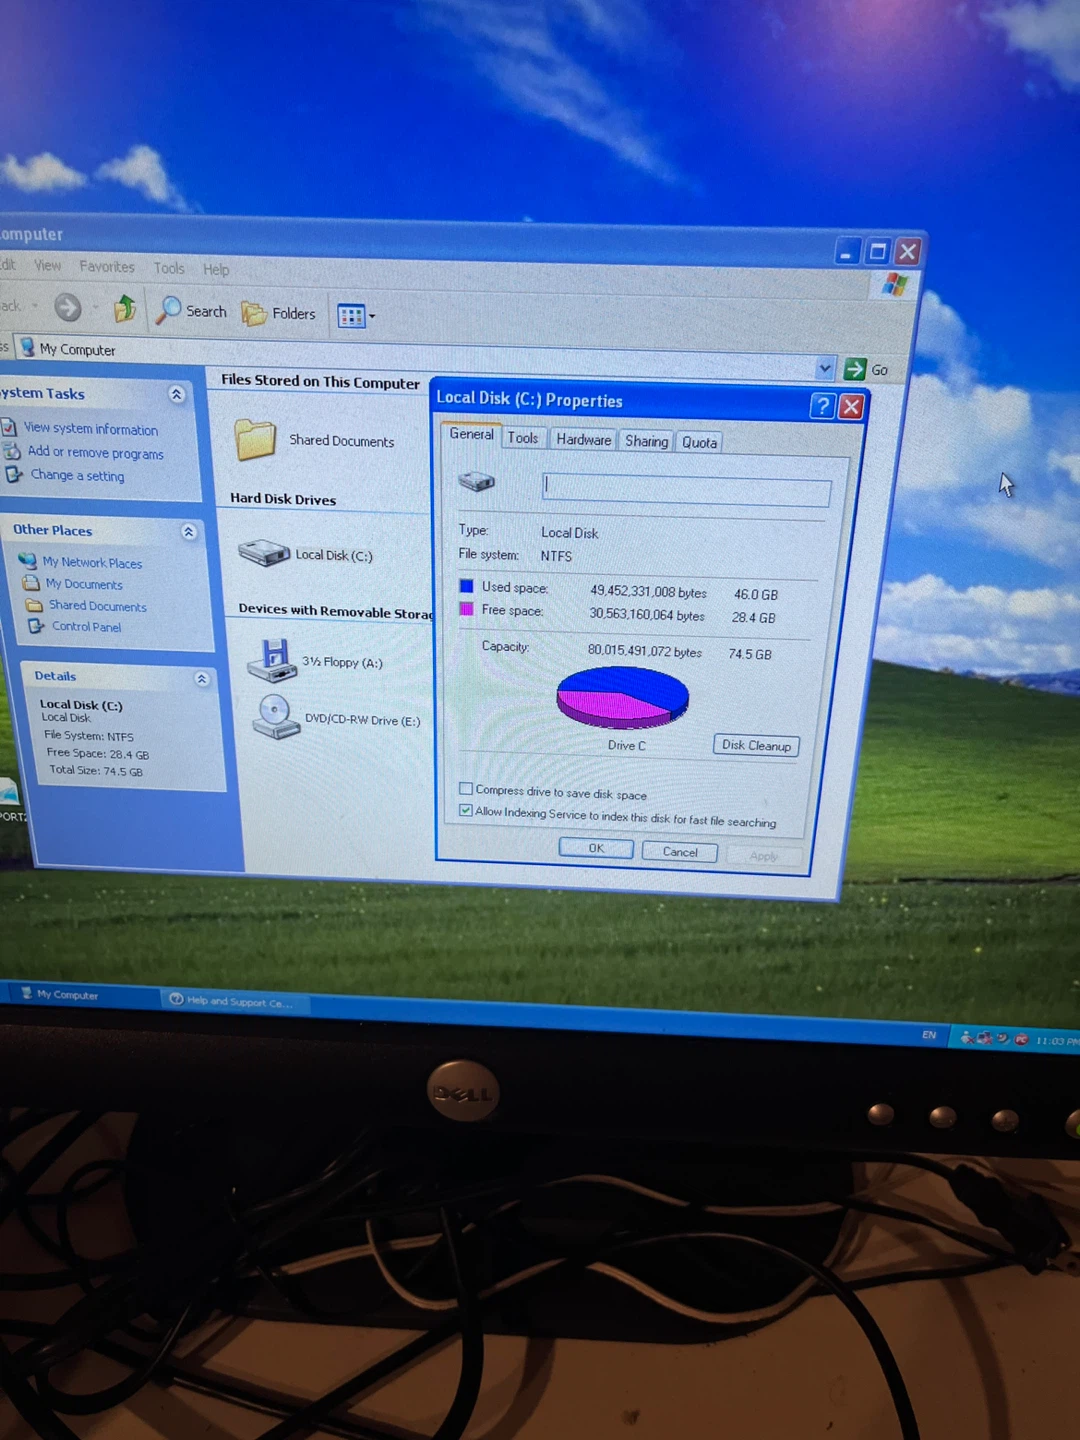
Task: Expand the address bar dropdown arrow
Action: 825,368
